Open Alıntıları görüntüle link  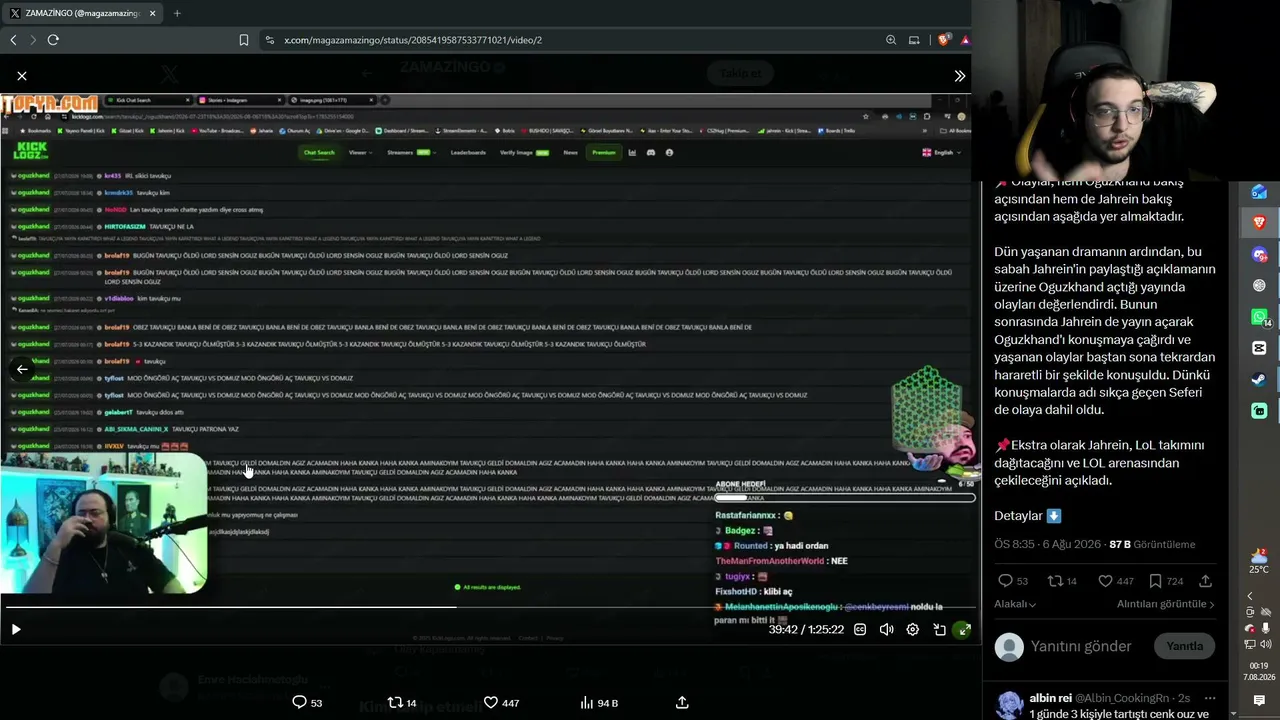pyautogui.click(x=1165, y=604)
